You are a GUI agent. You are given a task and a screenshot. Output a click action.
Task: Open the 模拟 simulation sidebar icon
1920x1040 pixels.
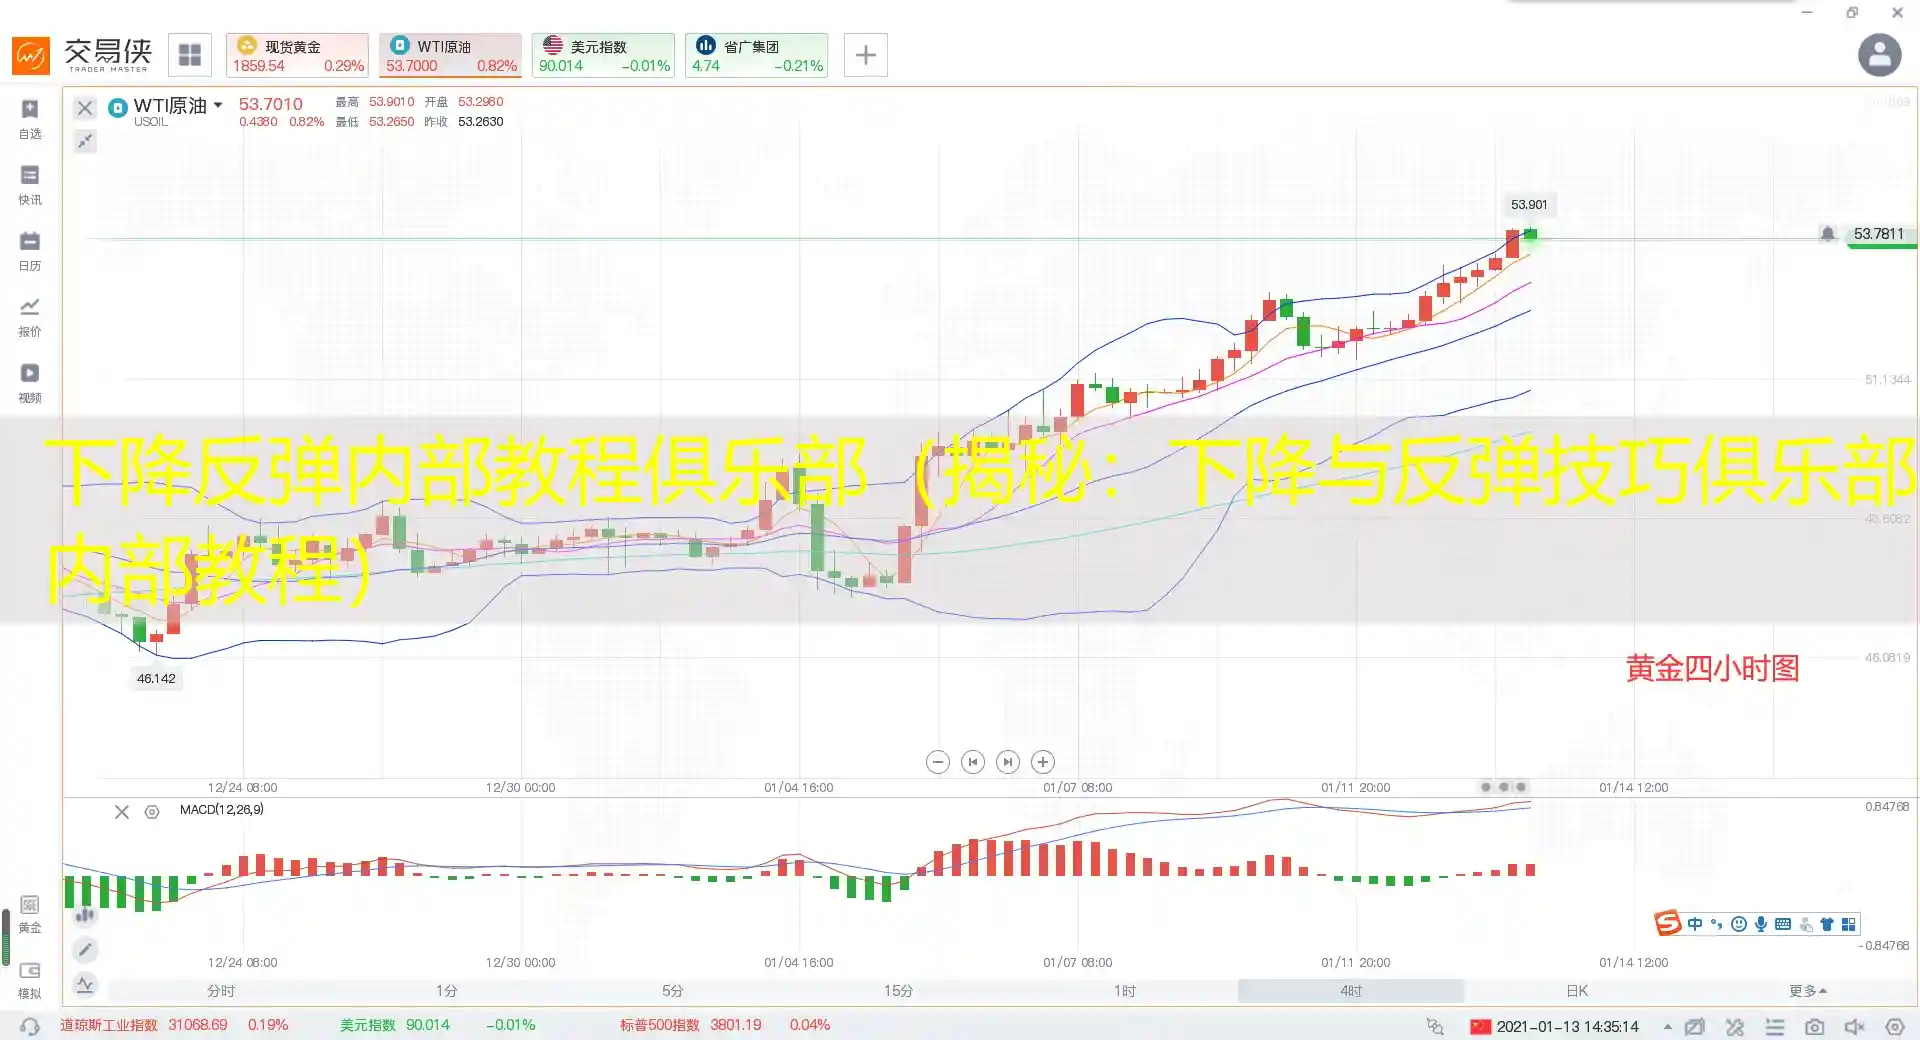coord(30,980)
